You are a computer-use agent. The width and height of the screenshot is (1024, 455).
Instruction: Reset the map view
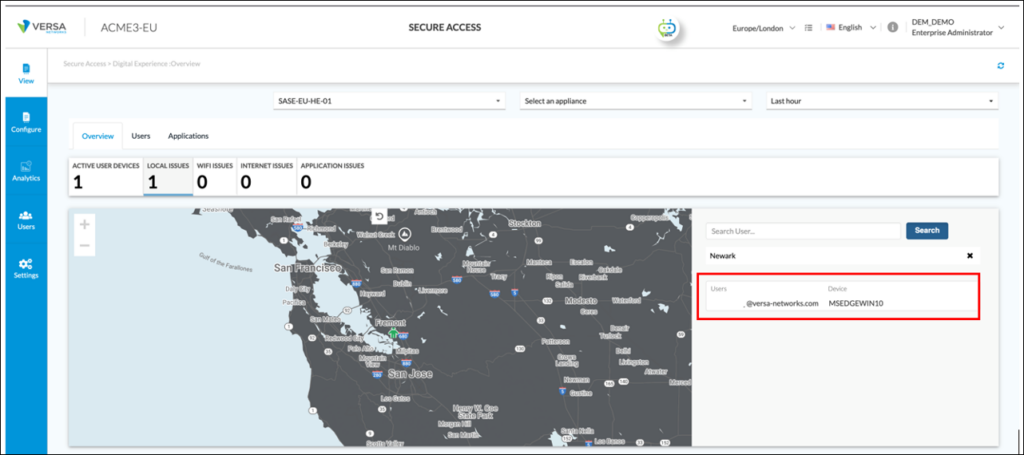(x=379, y=216)
